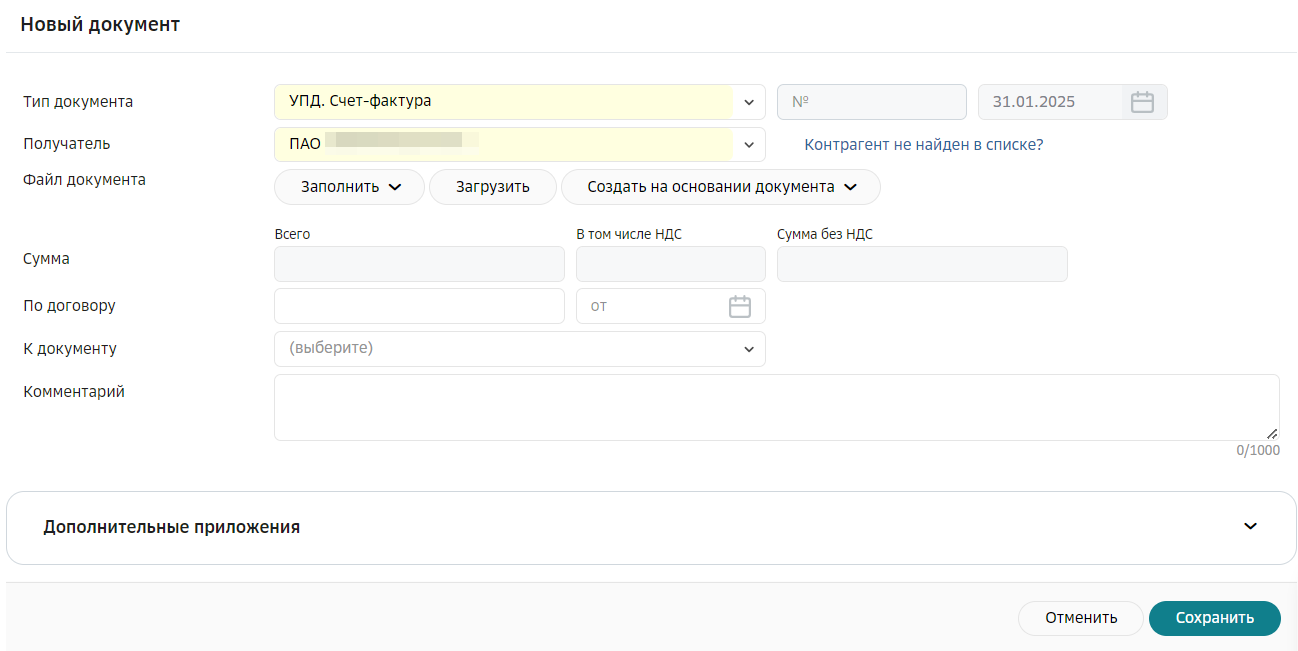Click the comment text area

click(x=777, y=407)
